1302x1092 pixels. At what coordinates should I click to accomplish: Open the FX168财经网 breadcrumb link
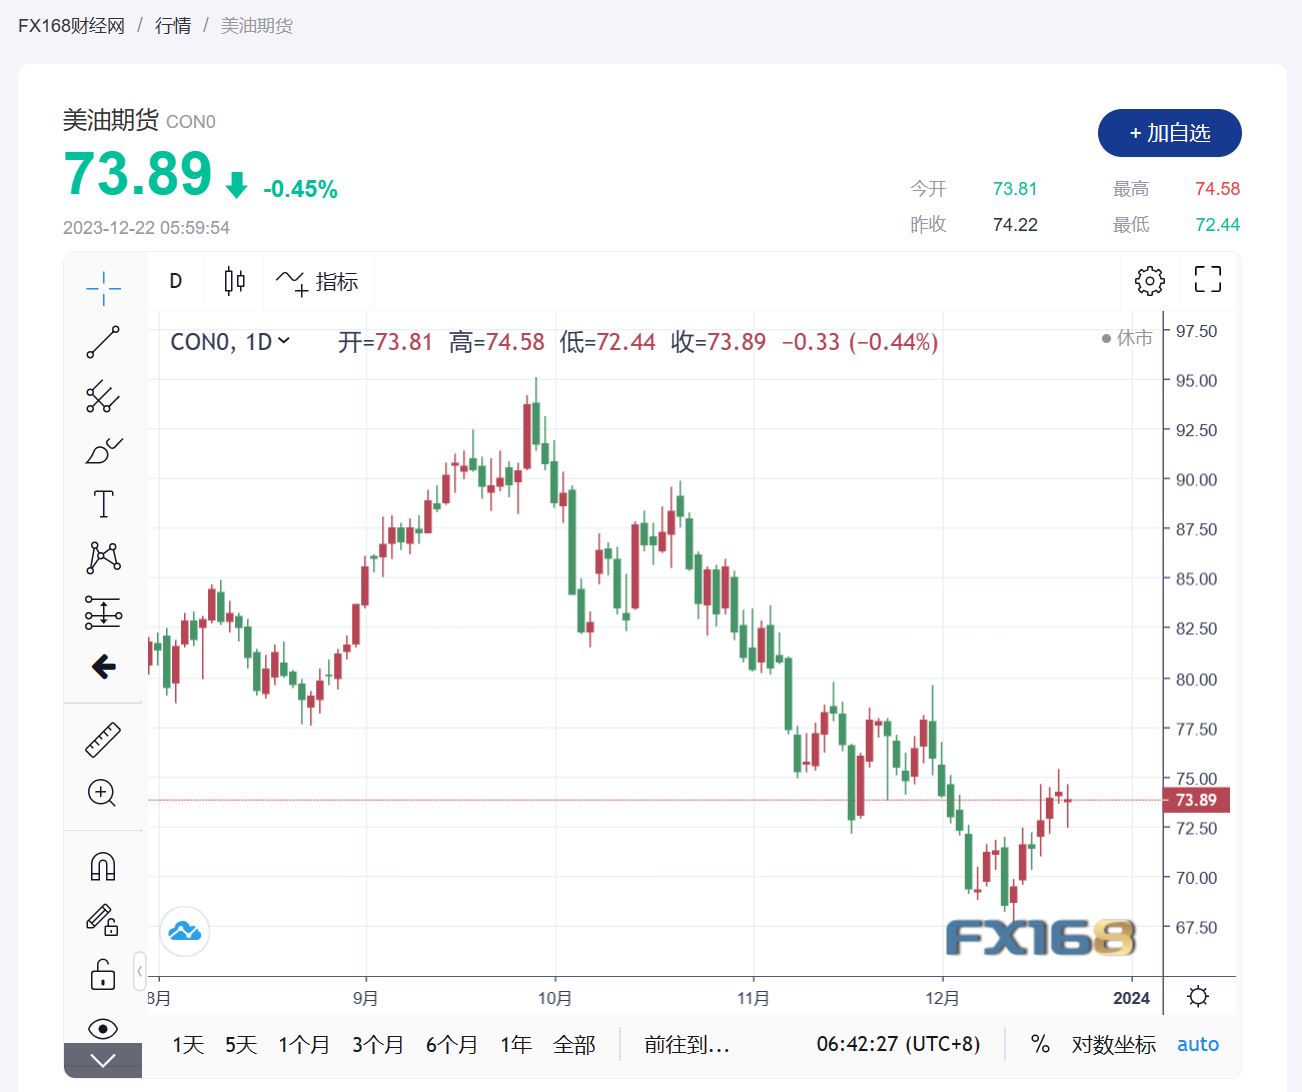coord(71,26)
